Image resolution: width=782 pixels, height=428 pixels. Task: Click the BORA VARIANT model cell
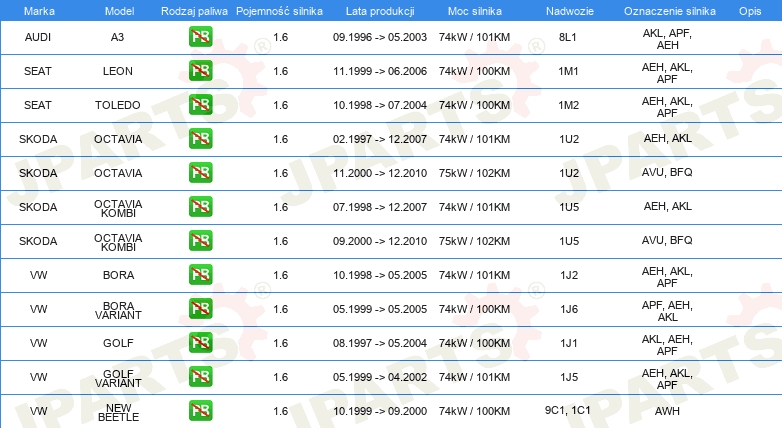point(118,310)
